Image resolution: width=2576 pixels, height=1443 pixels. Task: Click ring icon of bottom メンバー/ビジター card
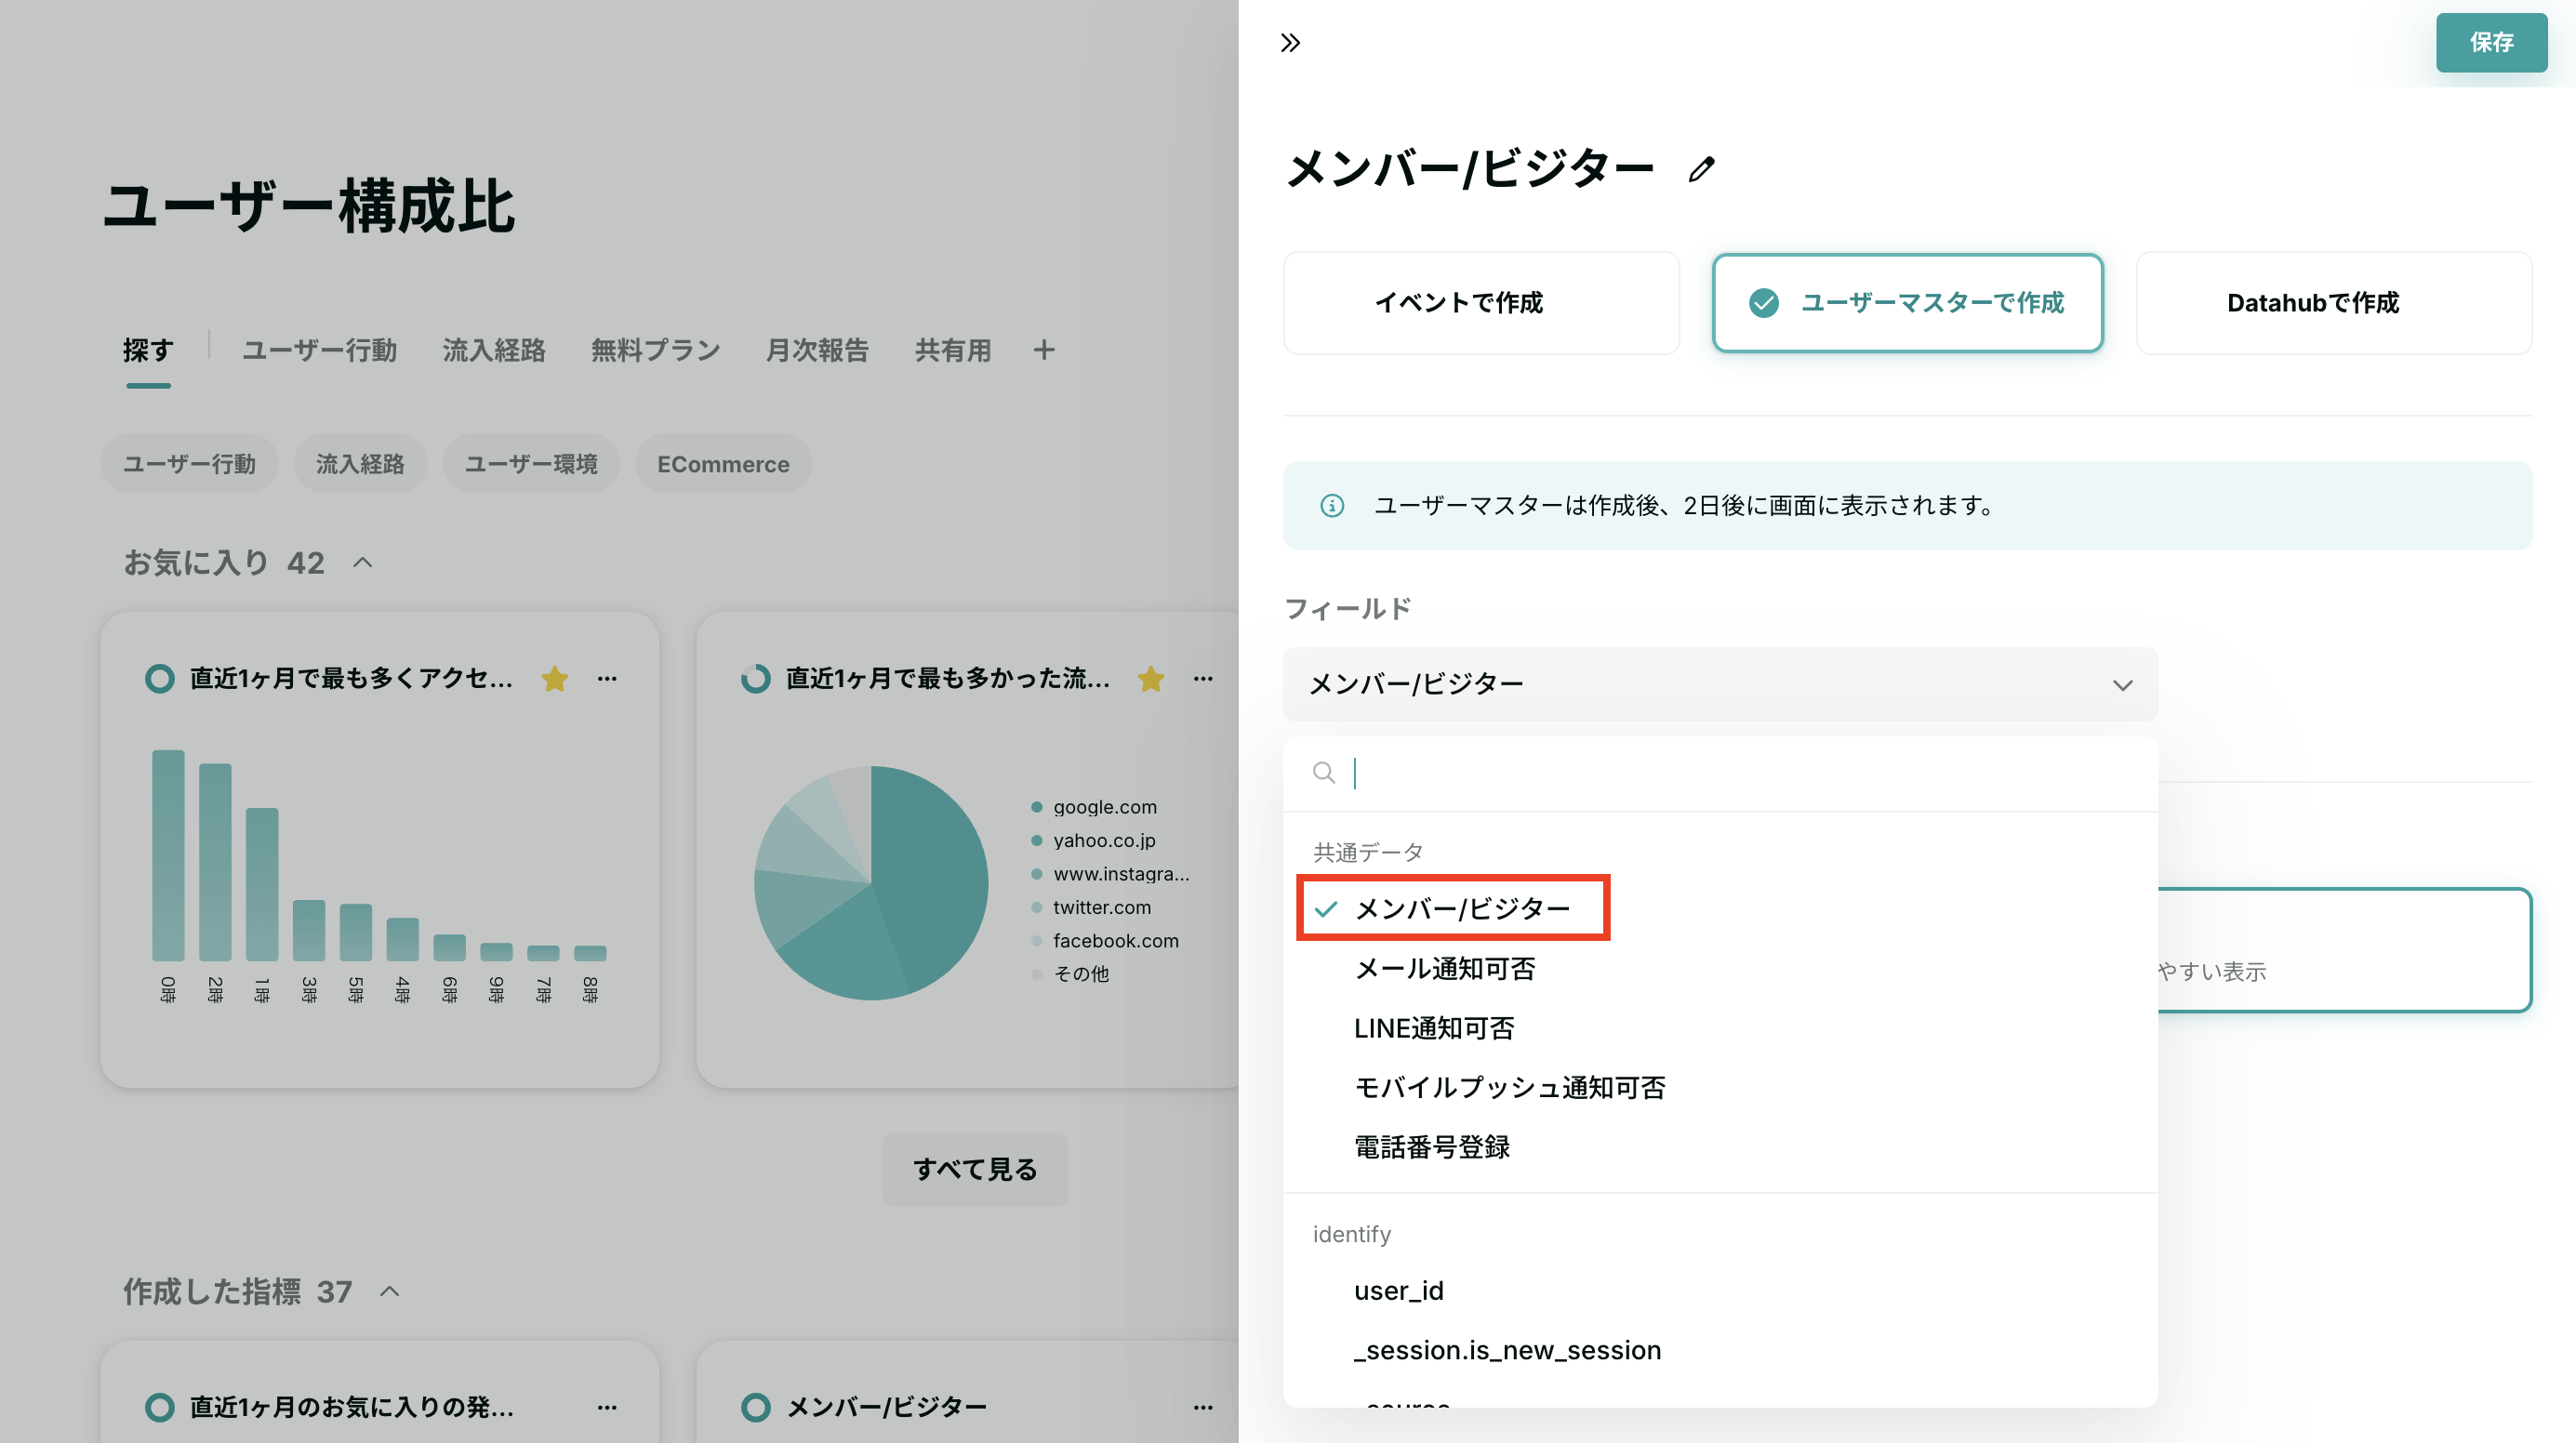click(x=756, y=1407)
